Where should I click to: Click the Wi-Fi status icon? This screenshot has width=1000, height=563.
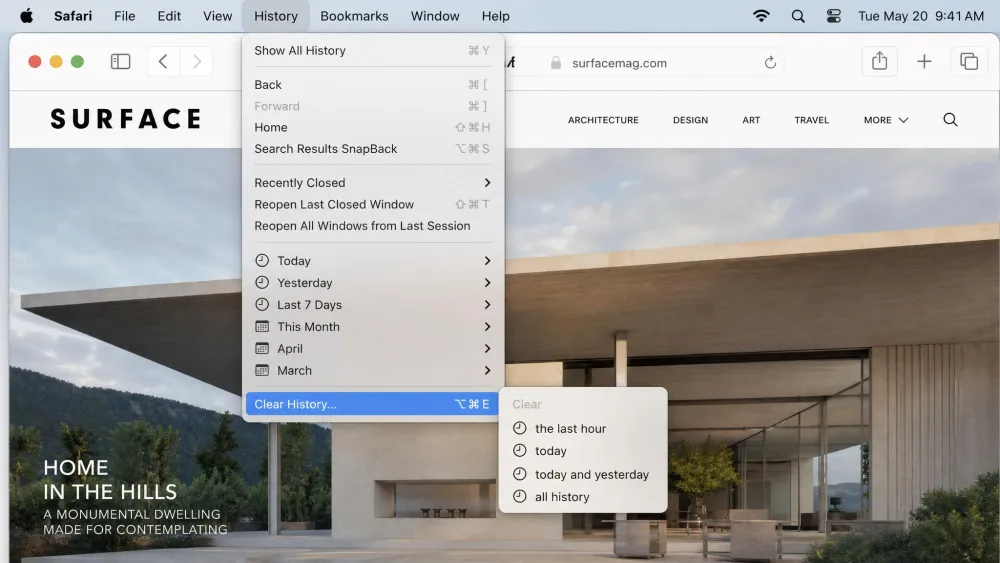click(x=761, y=16)
